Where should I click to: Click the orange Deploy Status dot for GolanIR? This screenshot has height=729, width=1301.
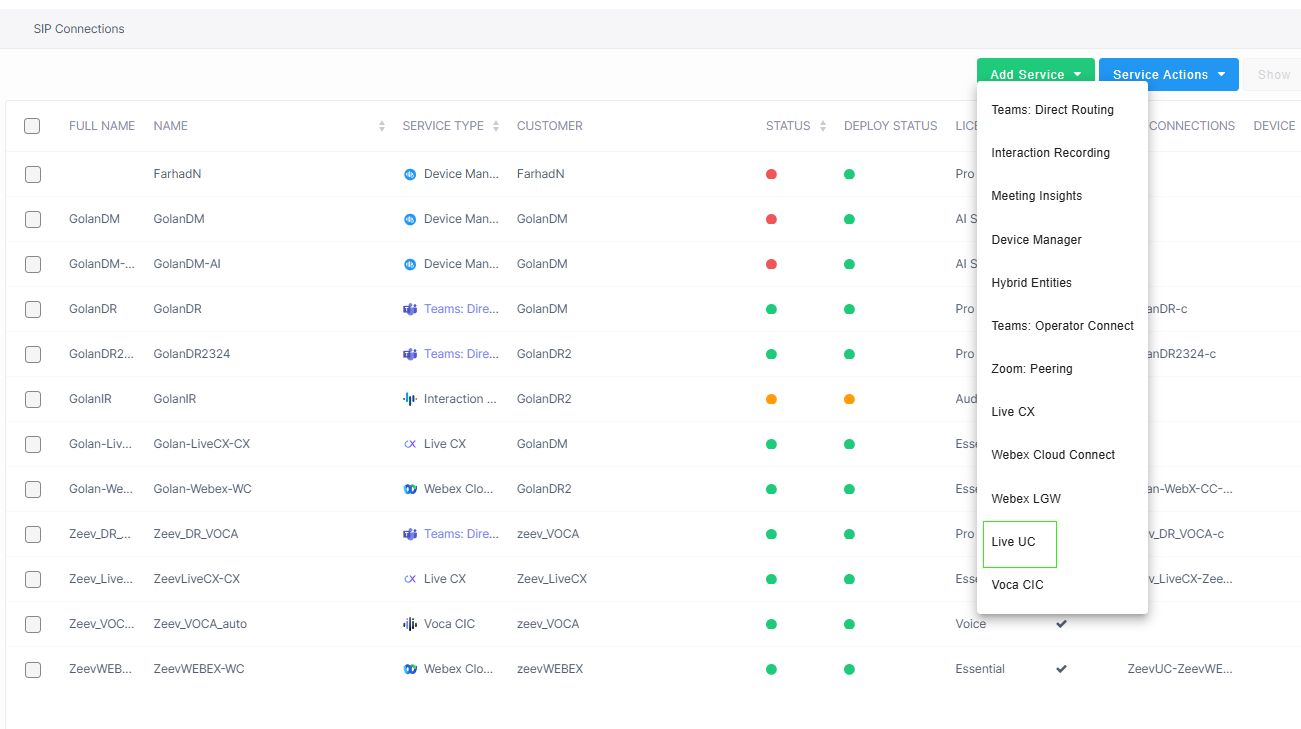coord(849,399)
